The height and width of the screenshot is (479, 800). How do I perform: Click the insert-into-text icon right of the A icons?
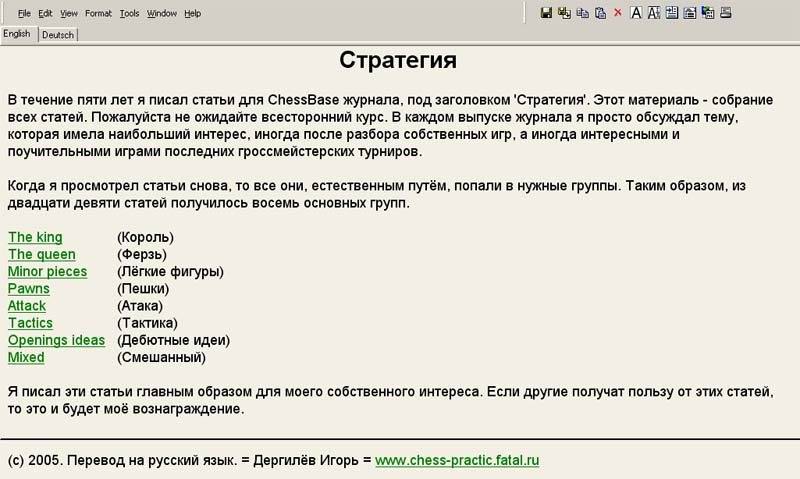click(672, 13)
